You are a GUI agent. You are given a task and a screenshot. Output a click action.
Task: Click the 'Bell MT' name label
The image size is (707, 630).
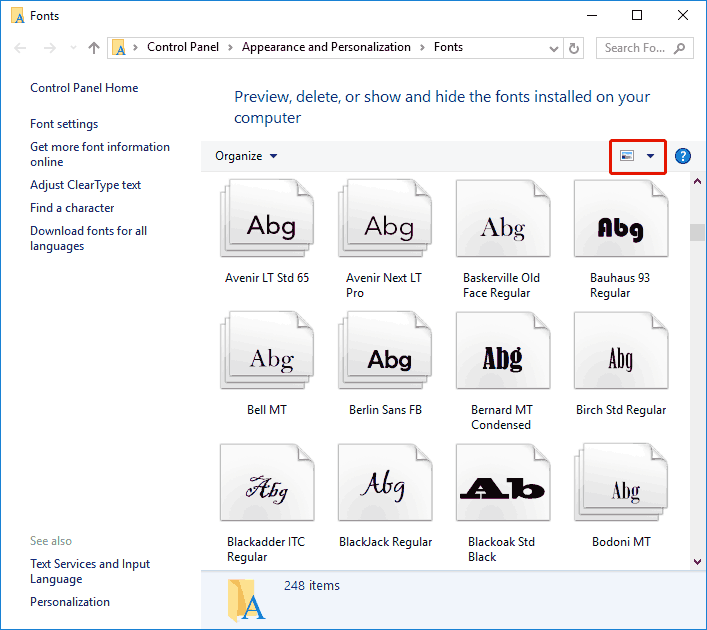tap(267, 409)
